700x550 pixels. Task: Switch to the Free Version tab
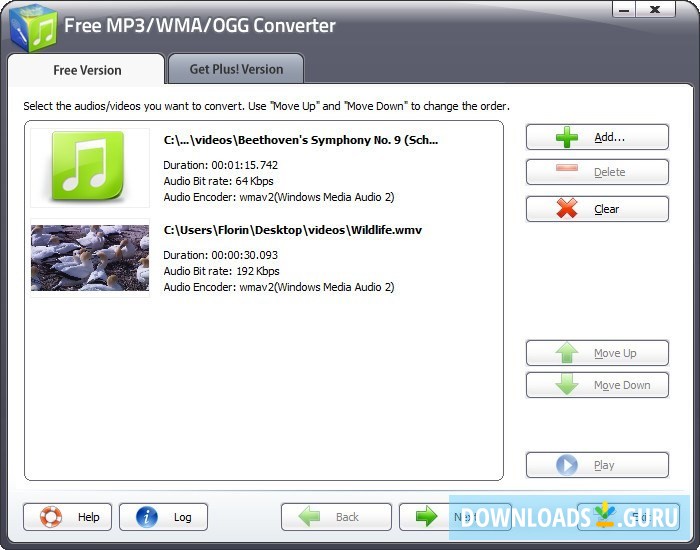(87, 70)
